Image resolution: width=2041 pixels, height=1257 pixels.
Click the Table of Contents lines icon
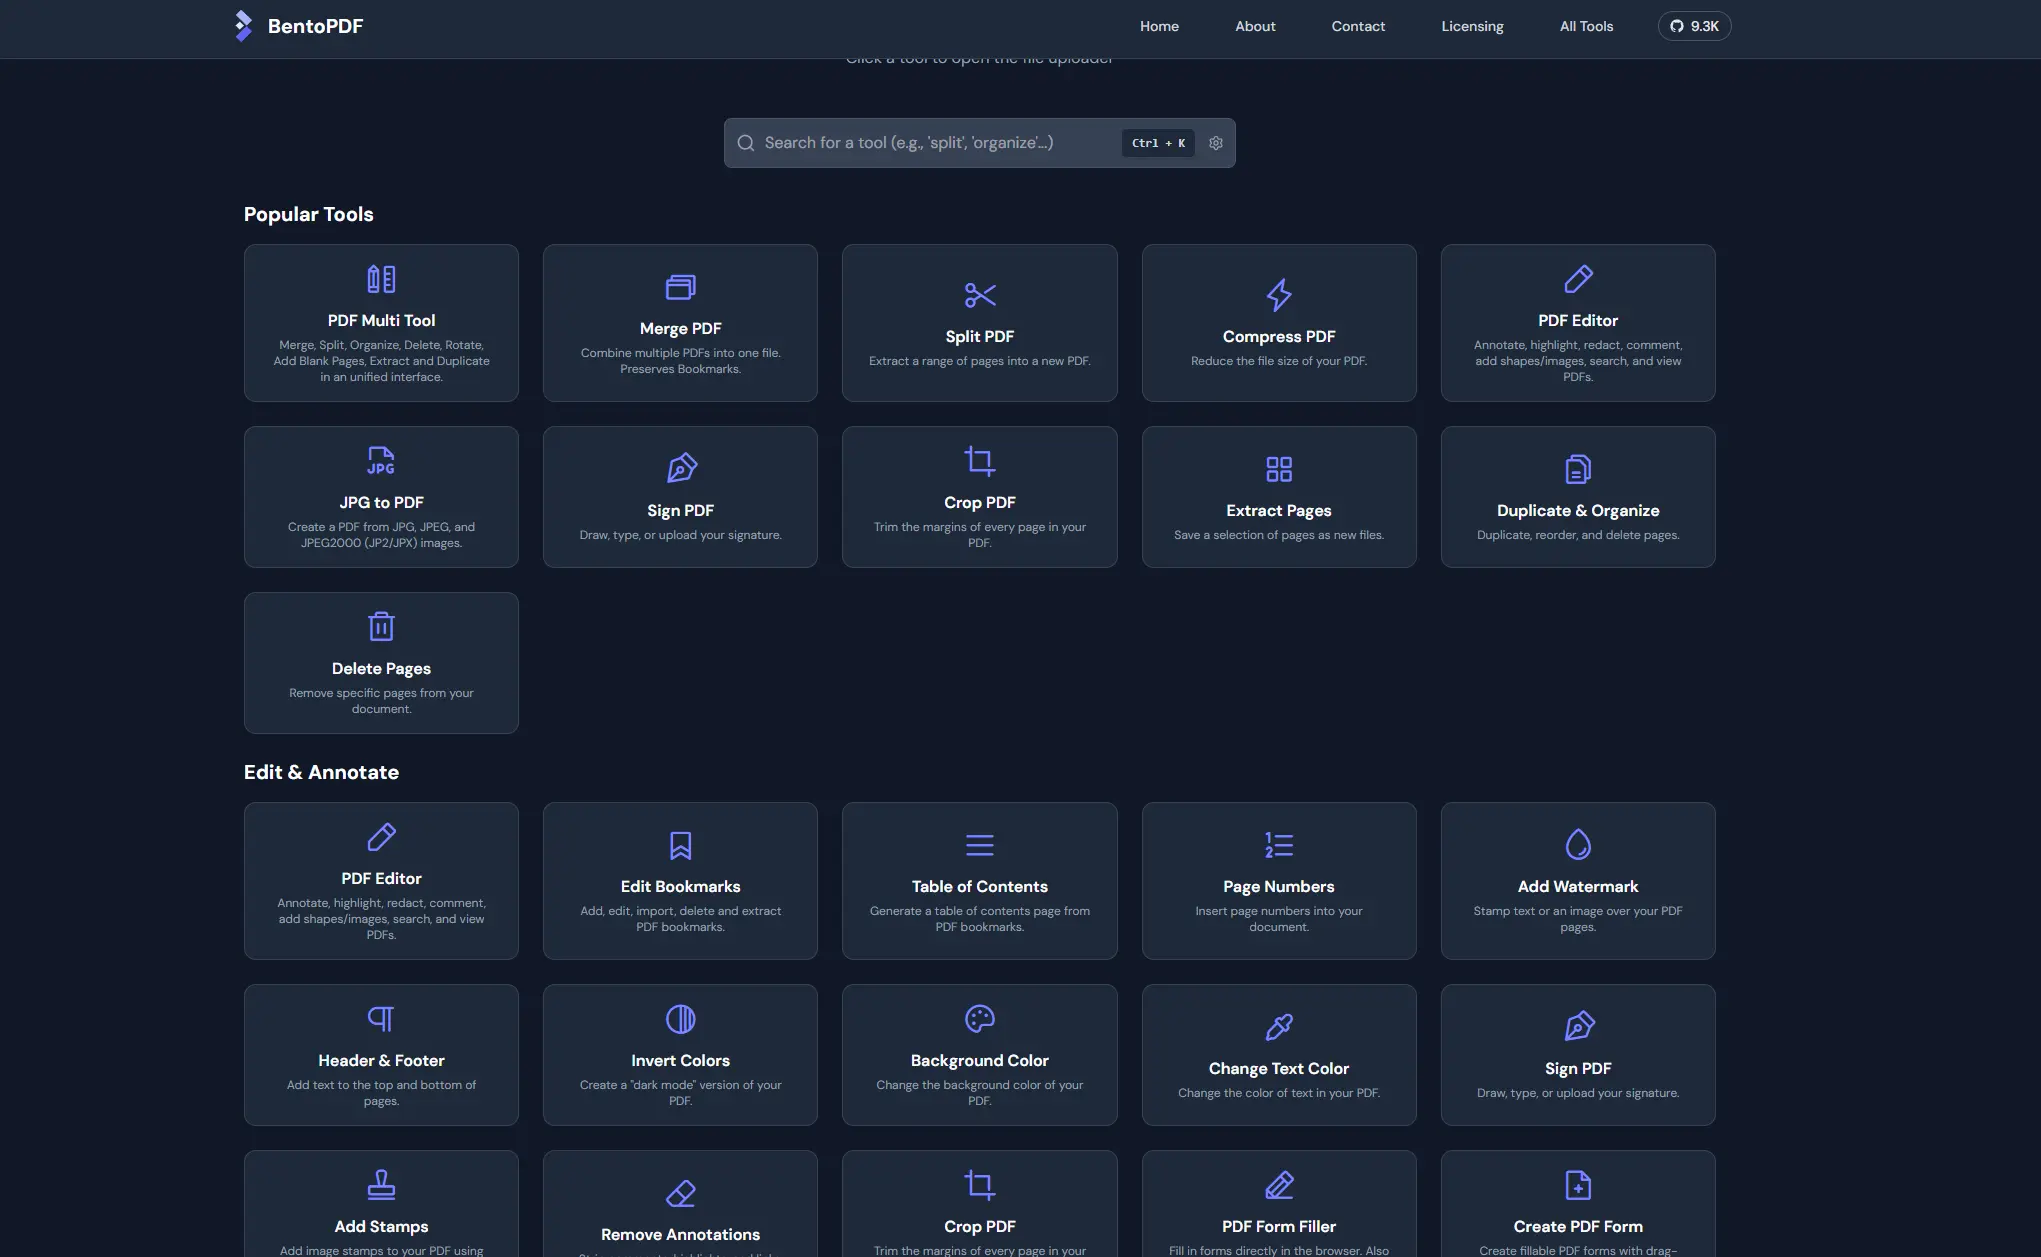point(979,845)
